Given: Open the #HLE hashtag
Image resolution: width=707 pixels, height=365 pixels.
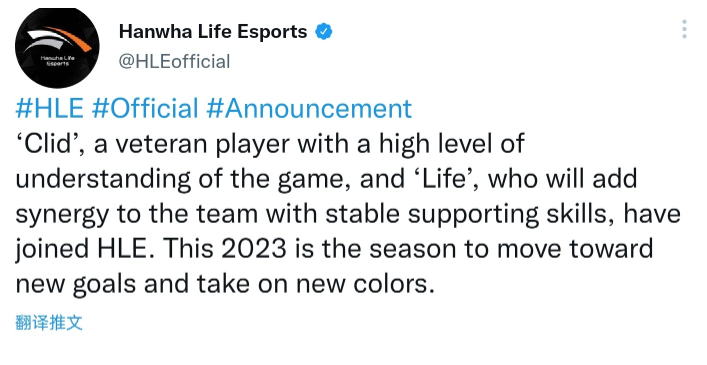Looking at the screenshot, I should click(50, 109).
